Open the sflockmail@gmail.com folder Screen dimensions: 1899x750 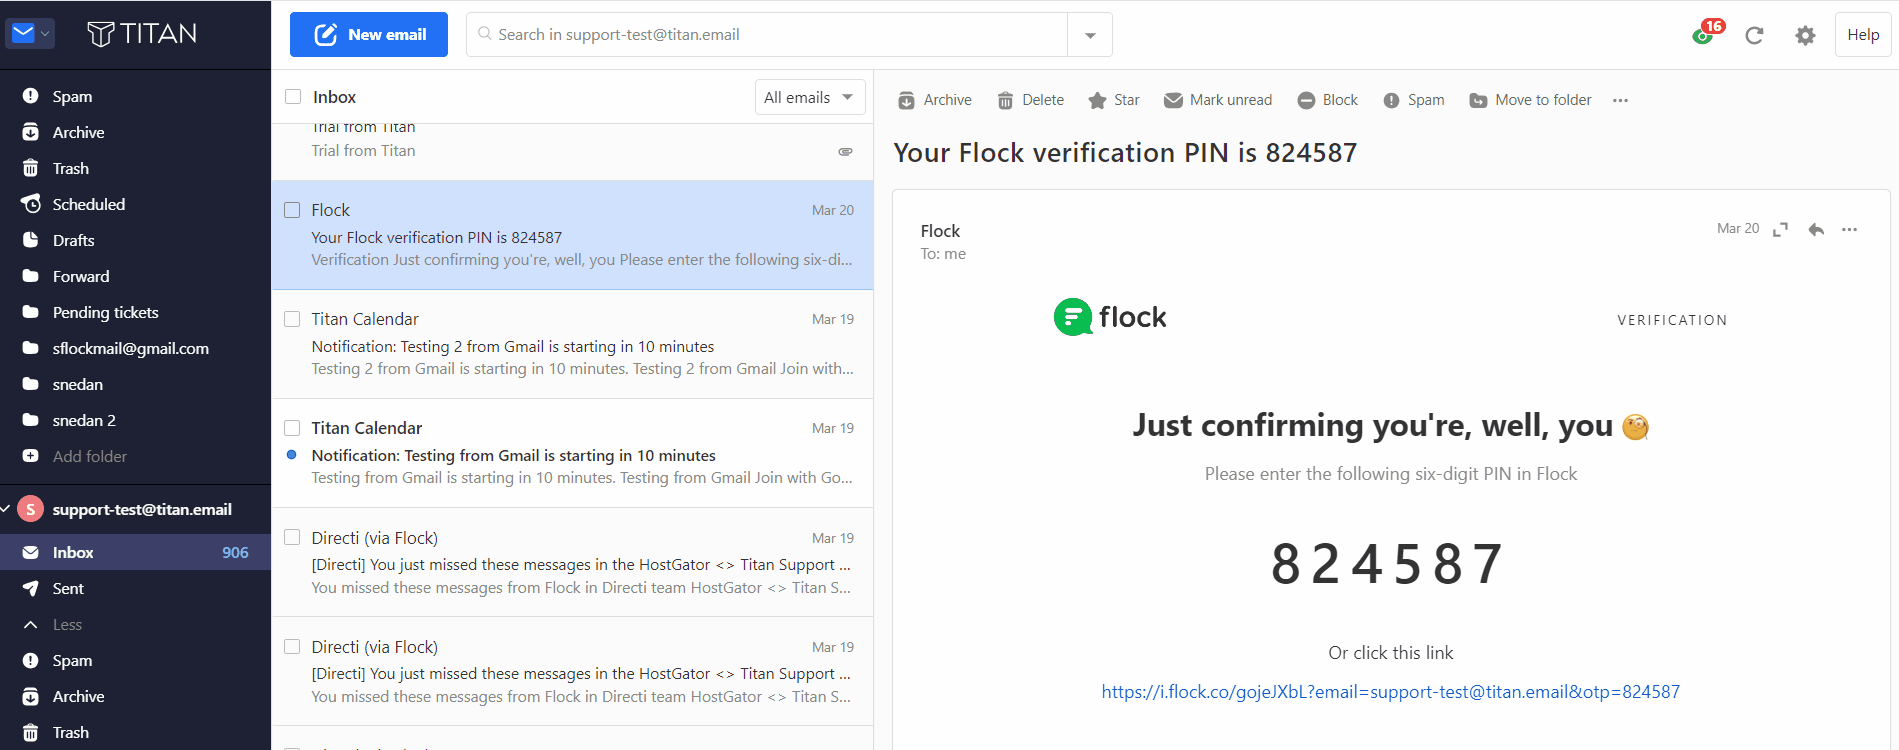[130, 348]
